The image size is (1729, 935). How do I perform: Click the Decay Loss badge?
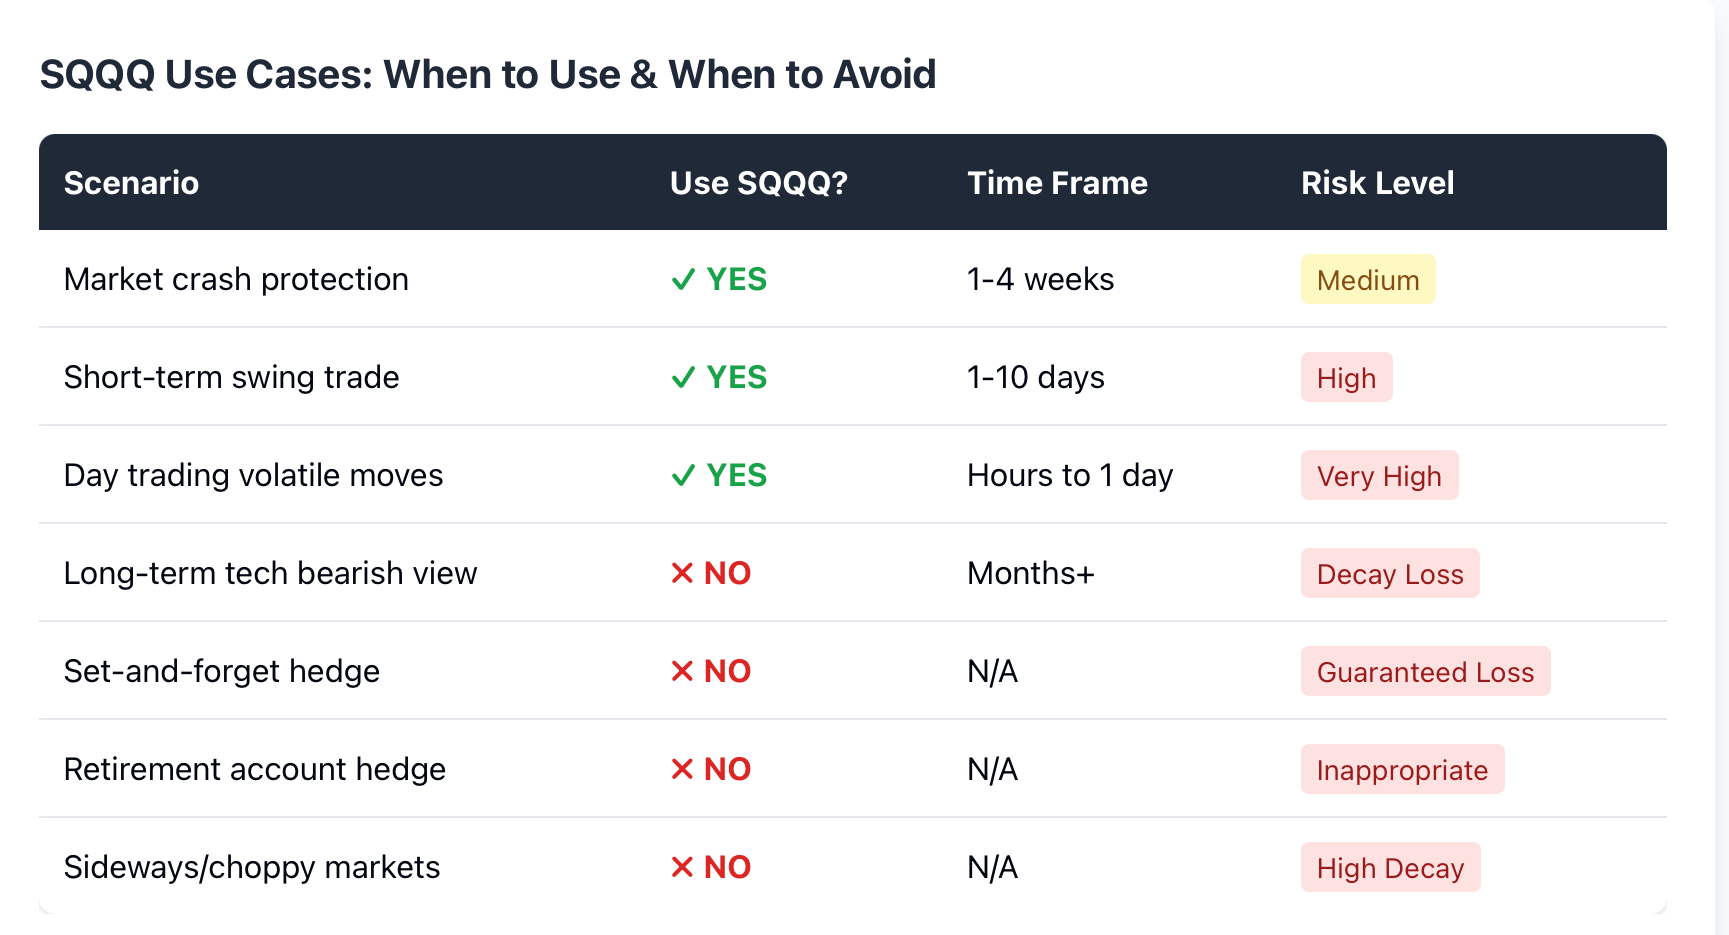(1389, 574)
